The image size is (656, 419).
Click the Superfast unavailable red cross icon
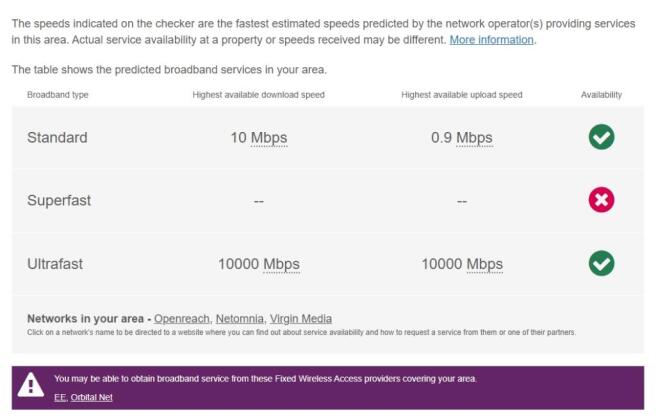point(601,200)
